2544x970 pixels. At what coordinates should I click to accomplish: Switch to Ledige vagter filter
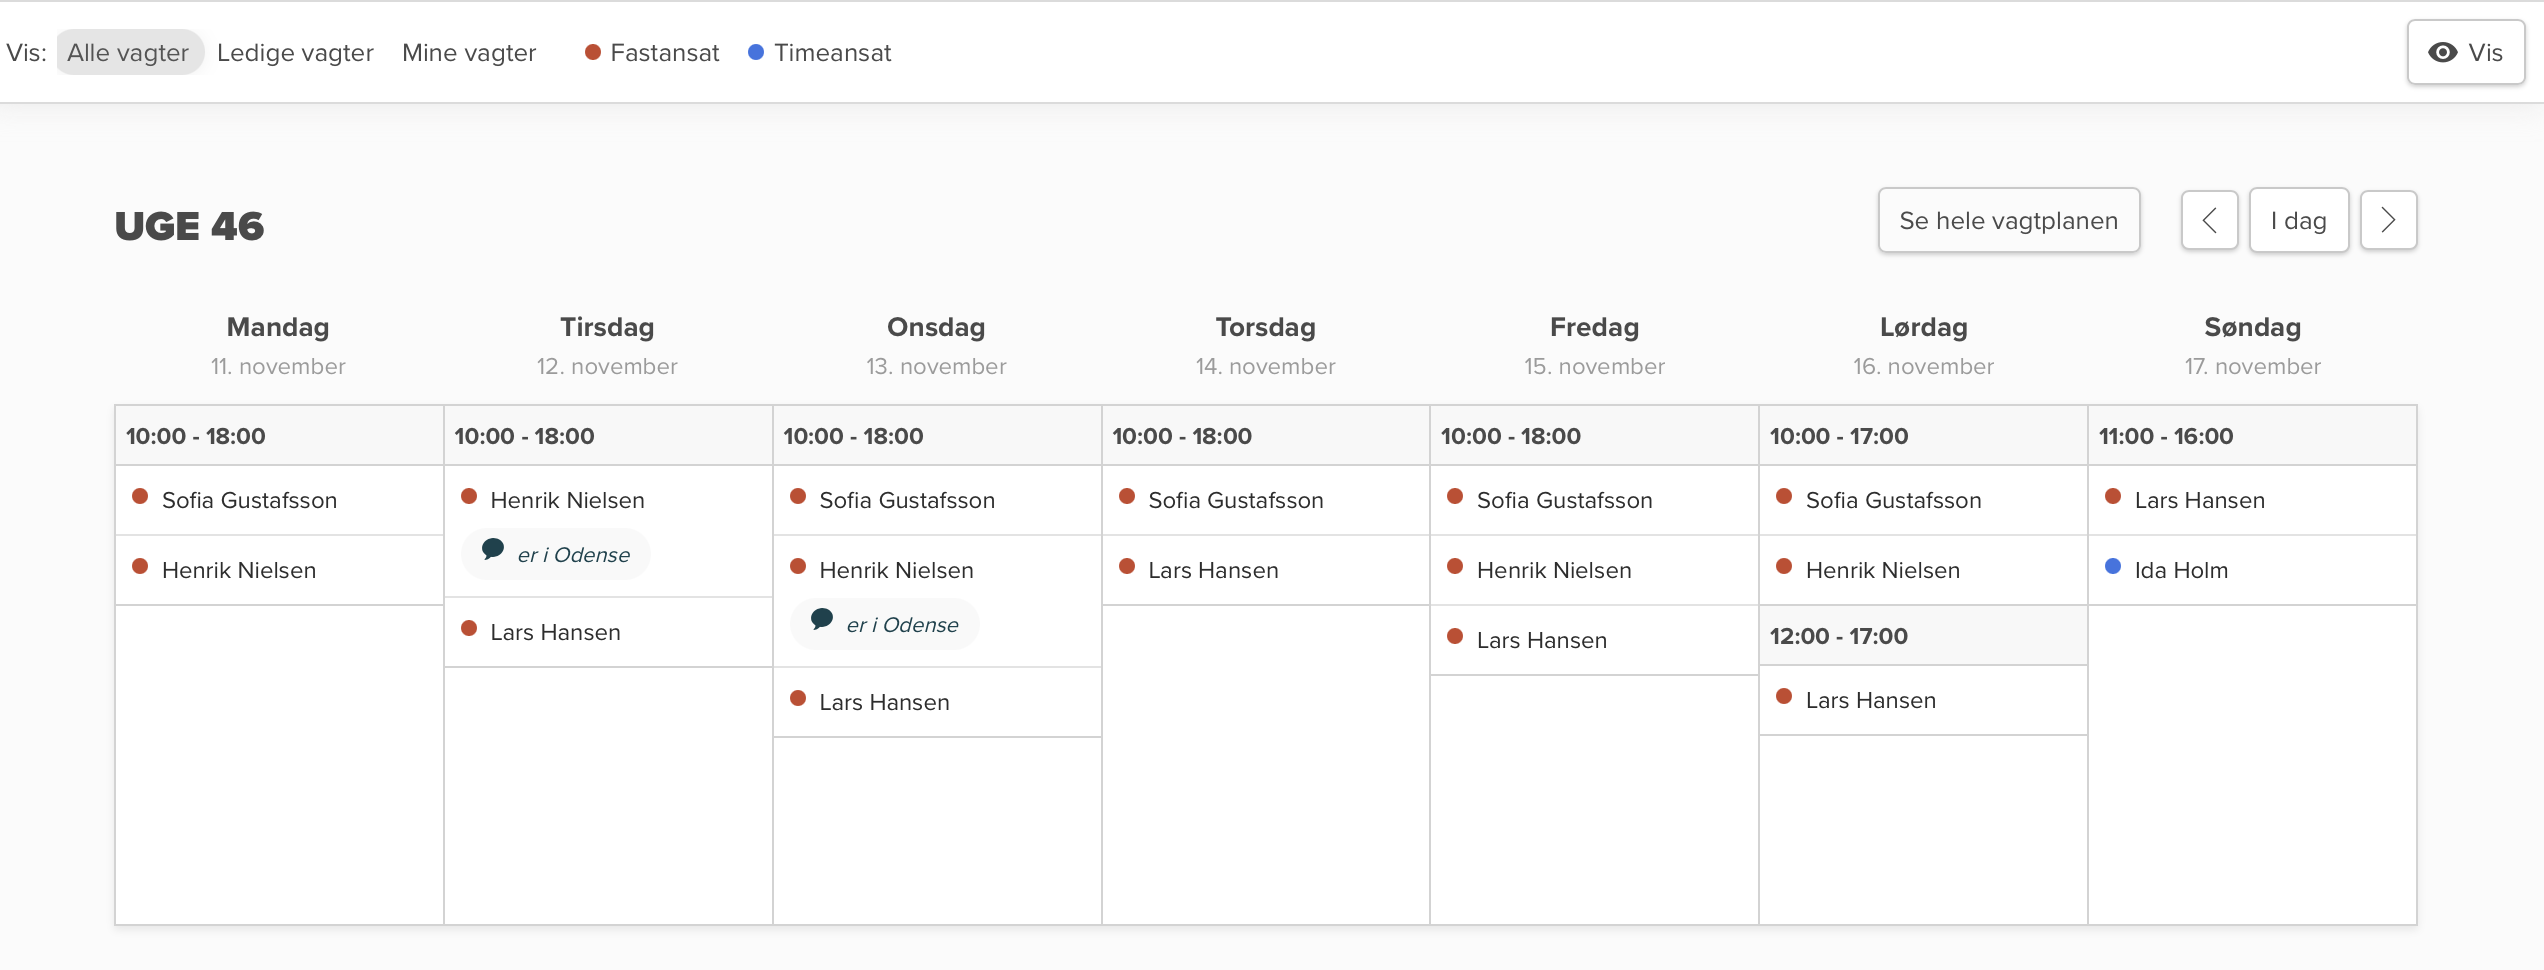[295, 53]
